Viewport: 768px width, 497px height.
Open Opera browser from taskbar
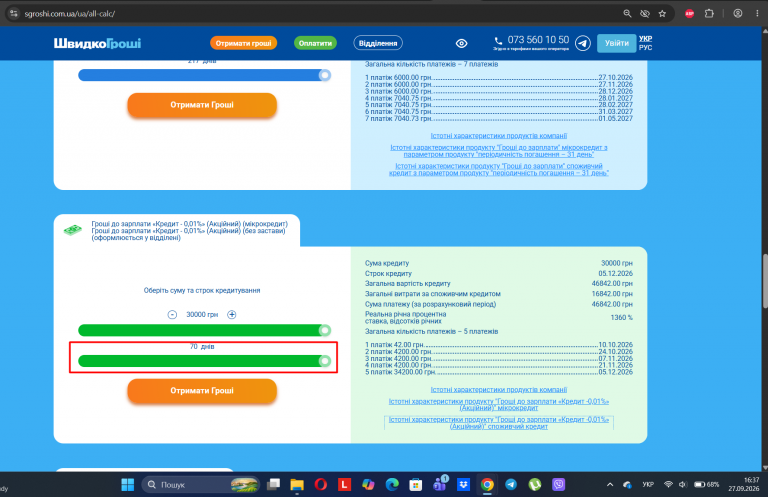tap(321, 485)
